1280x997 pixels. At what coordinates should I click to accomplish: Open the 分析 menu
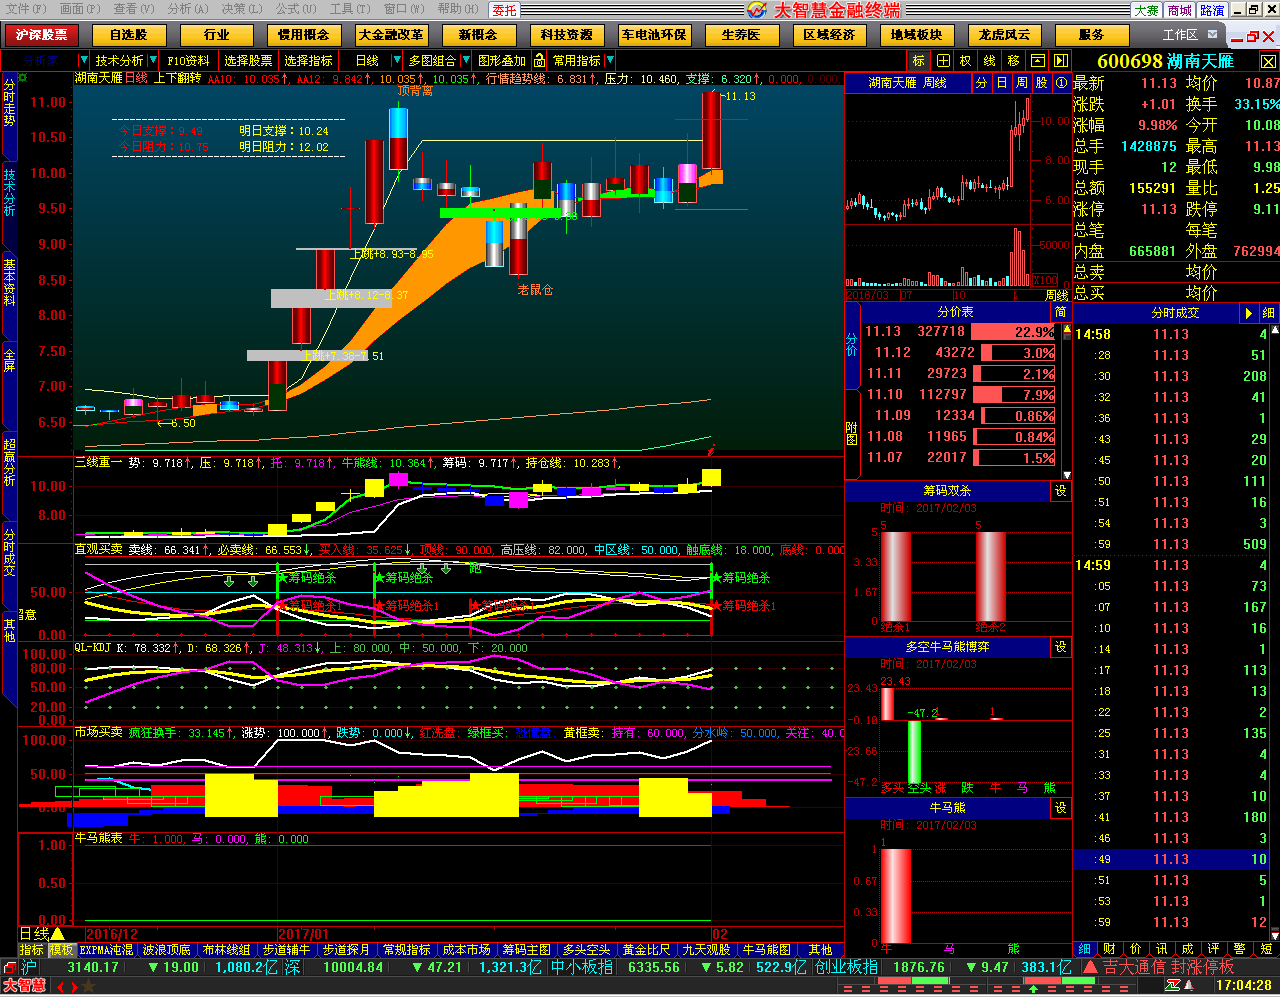(188, 9)
